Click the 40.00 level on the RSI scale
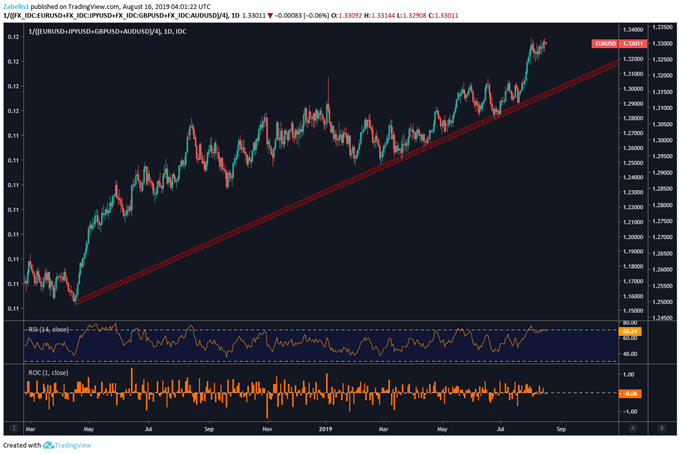Image resolution: width=680 pixels, height=454 pixels. [x=630, y=354]
